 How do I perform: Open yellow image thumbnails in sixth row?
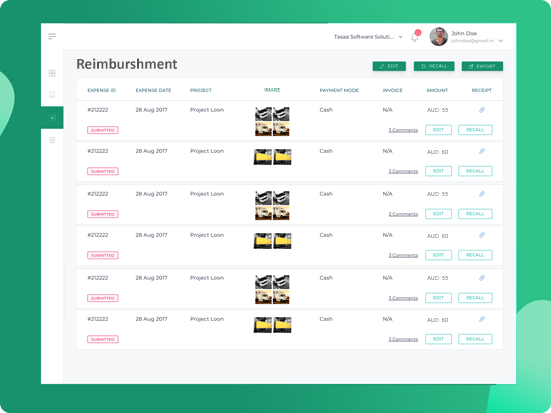[x=272, y=325]
